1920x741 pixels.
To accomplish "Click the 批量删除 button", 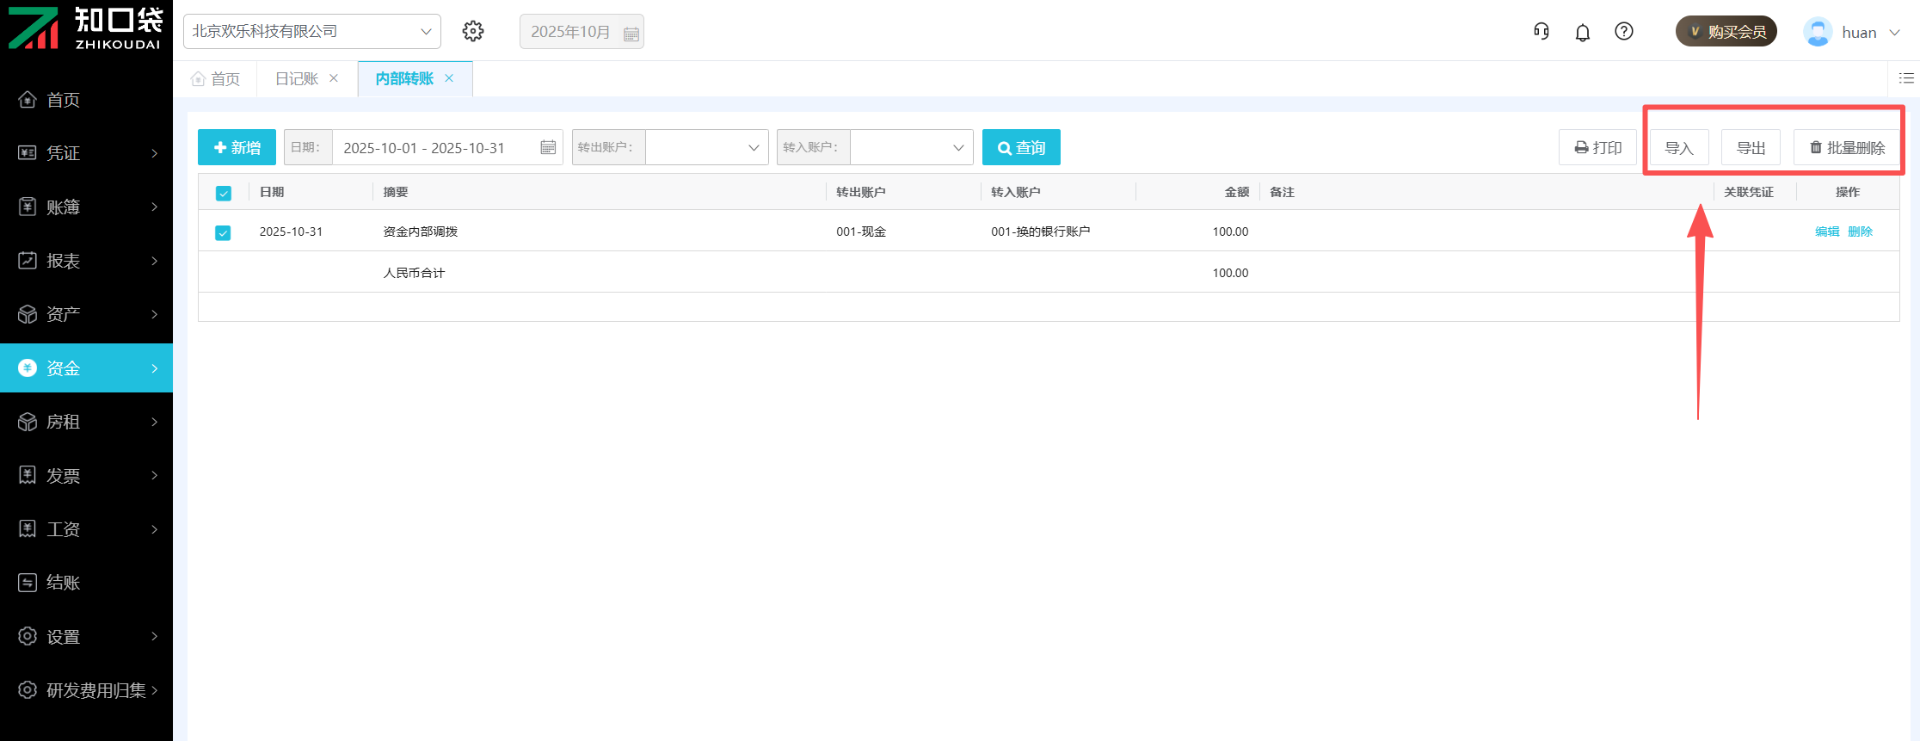I will [1847, 147].
